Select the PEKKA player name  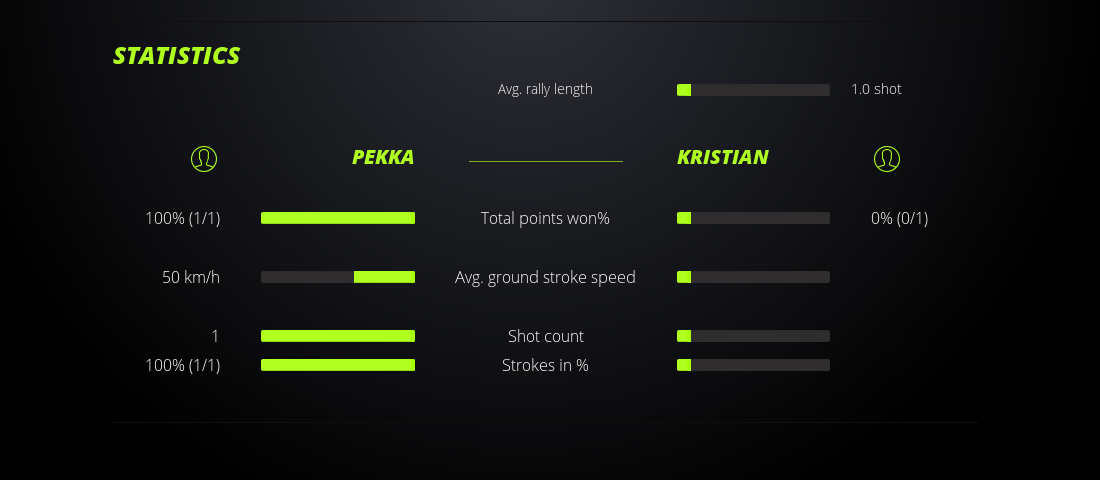[x=383, y=157]
